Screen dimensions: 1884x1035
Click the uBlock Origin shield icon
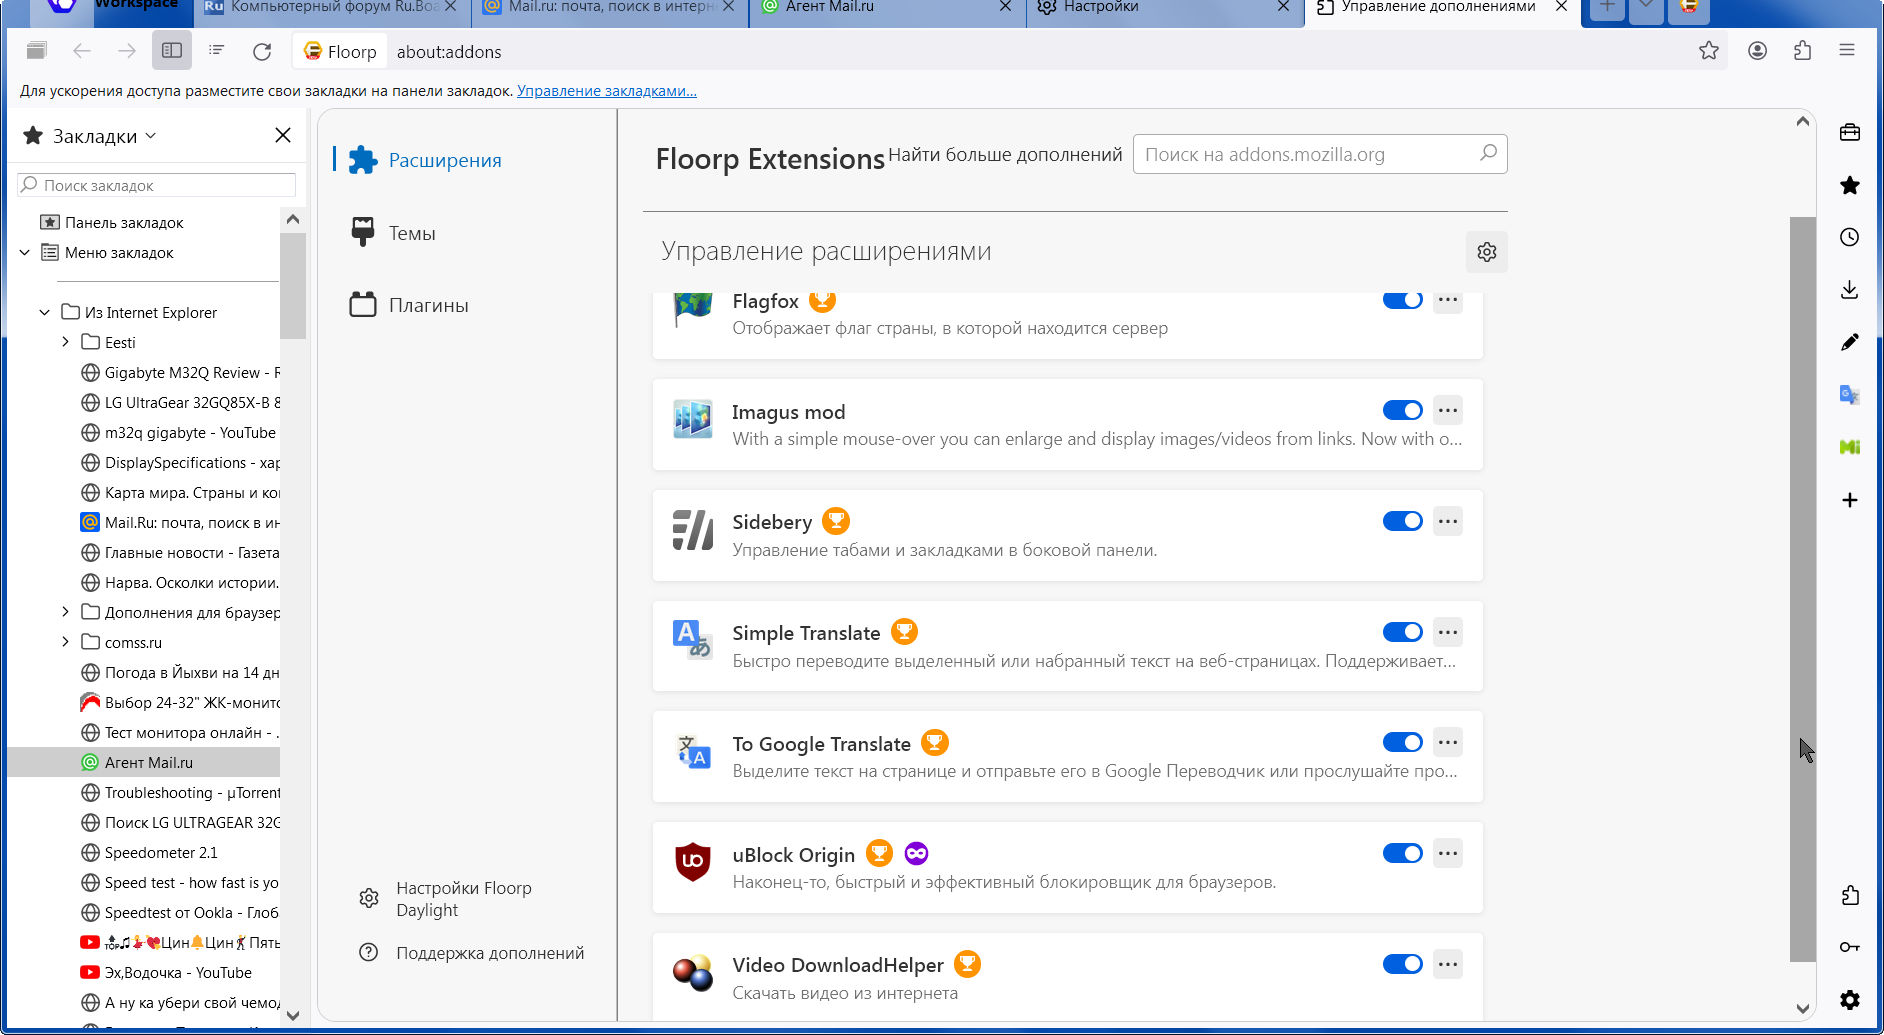point(692,861)
